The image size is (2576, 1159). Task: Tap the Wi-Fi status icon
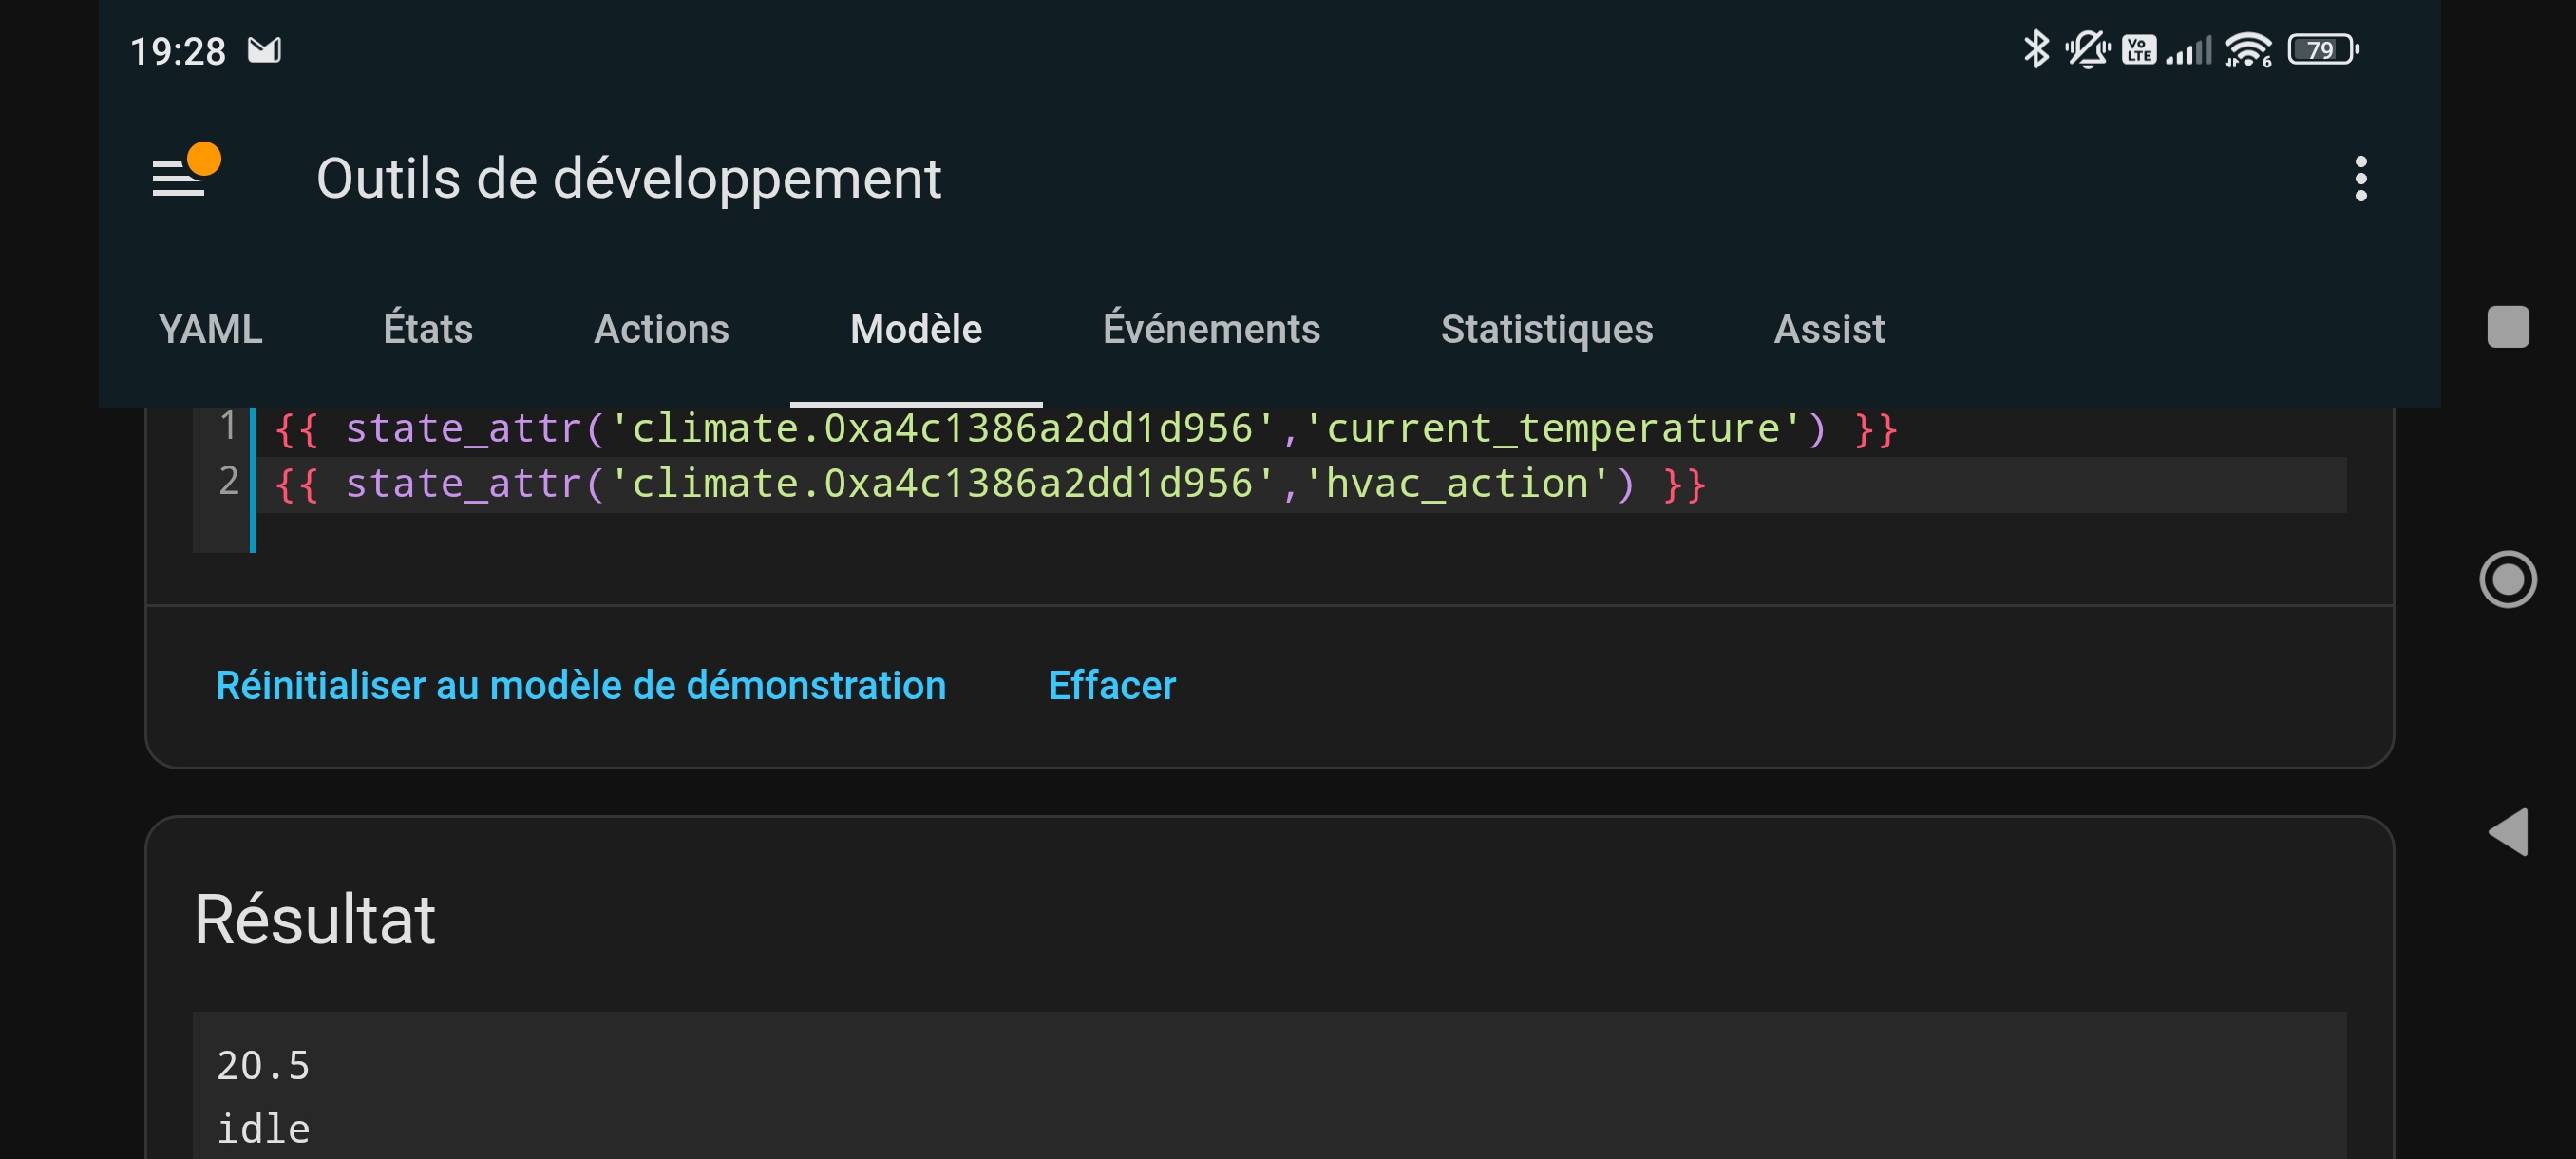(x=2247, y=49)
